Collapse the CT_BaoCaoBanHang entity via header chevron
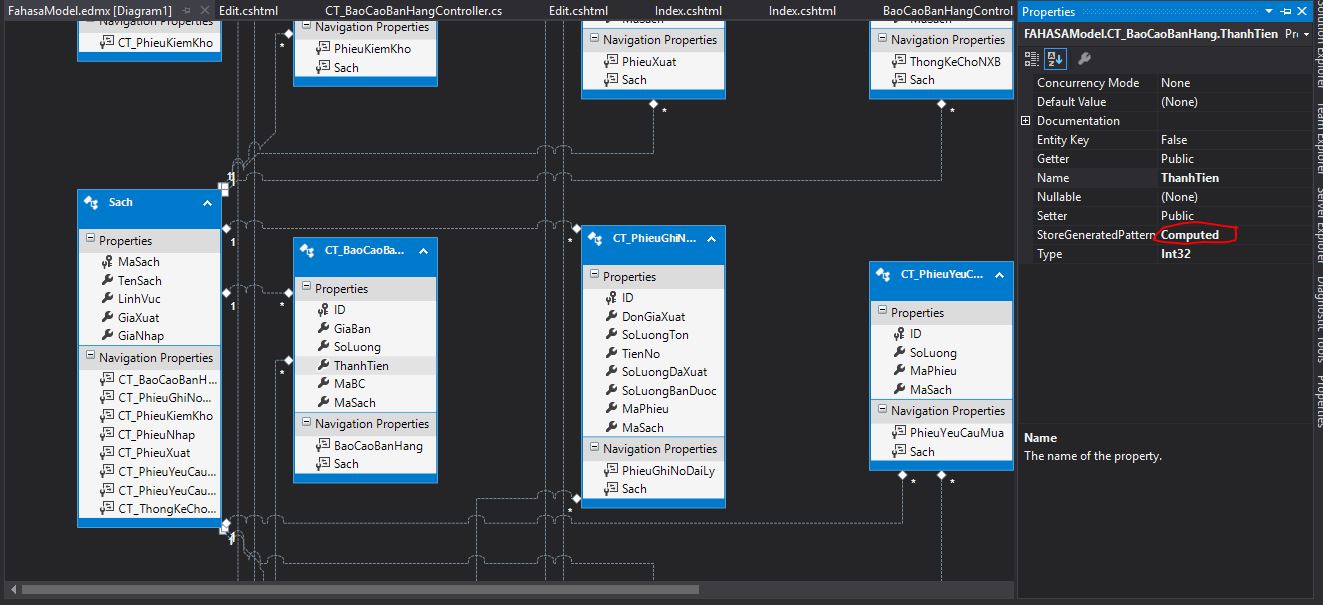Image resolution: width=1323 pixels, height=605 pixels. pyautogui.click(x=423, y=250)
